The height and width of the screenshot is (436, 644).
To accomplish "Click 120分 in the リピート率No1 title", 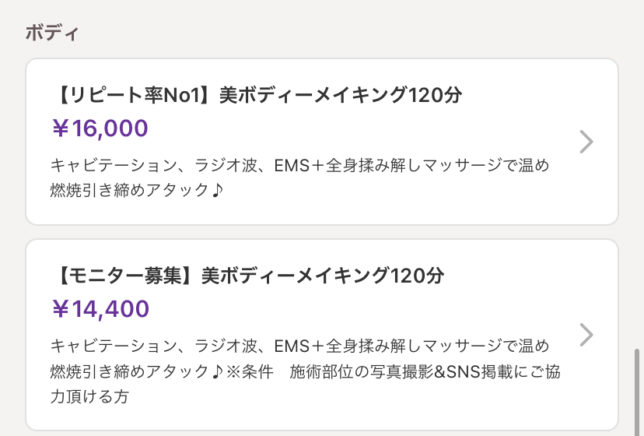I will [x=433, y=95].
